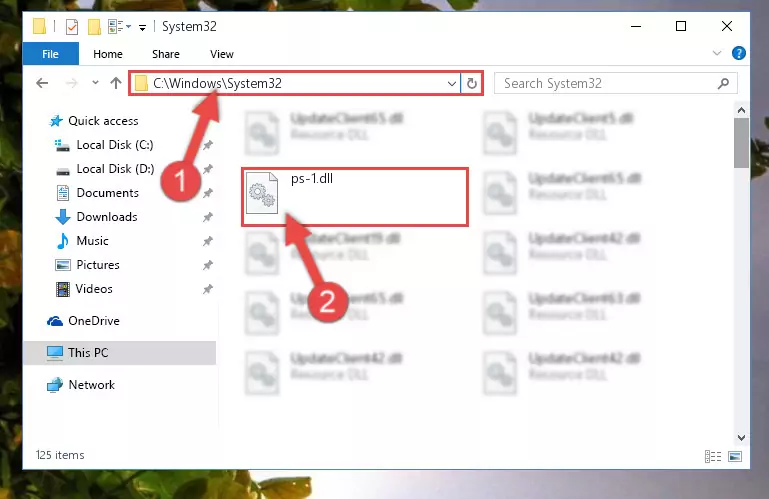769x499 pixels.
Task: Click the New folder quick access icon
Action: tap(94, 26)
